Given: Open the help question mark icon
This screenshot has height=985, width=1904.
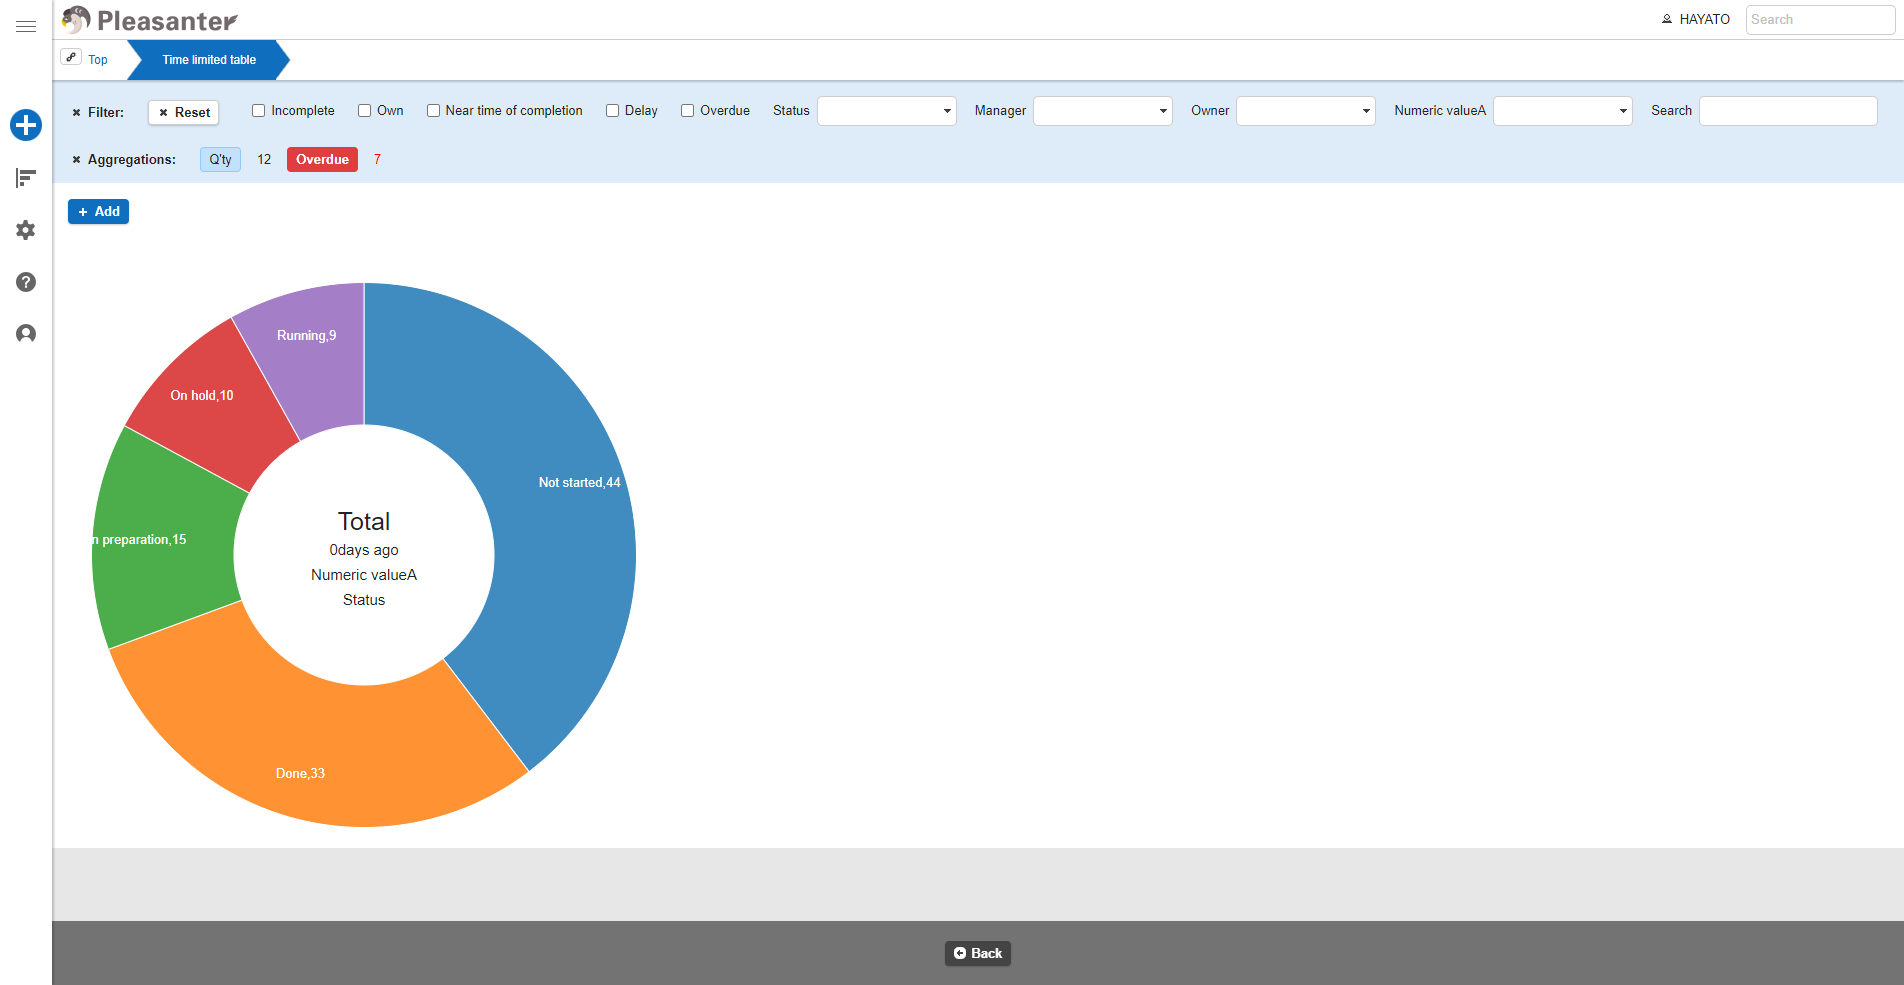Looking at the screenshot, I should (x=26, y=282).
